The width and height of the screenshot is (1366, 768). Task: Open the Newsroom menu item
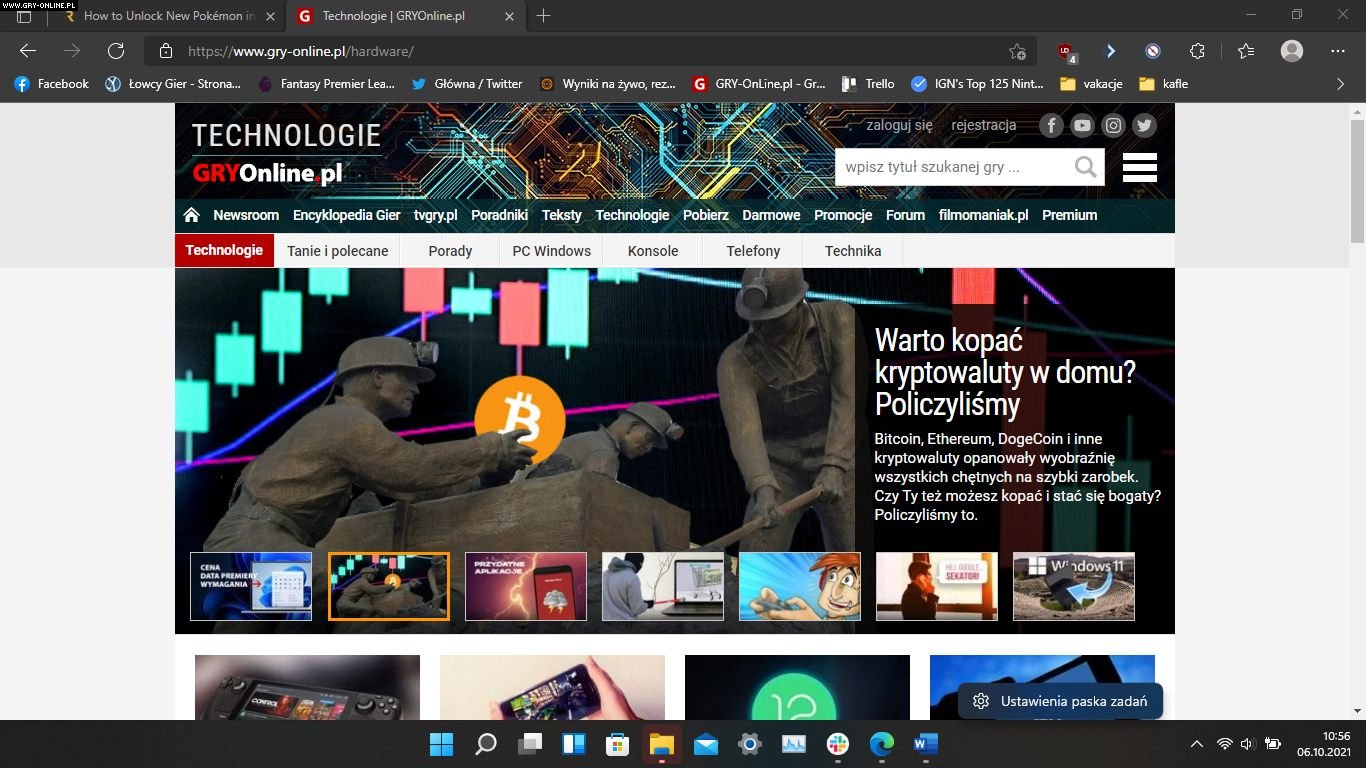[x=246, y=215]
